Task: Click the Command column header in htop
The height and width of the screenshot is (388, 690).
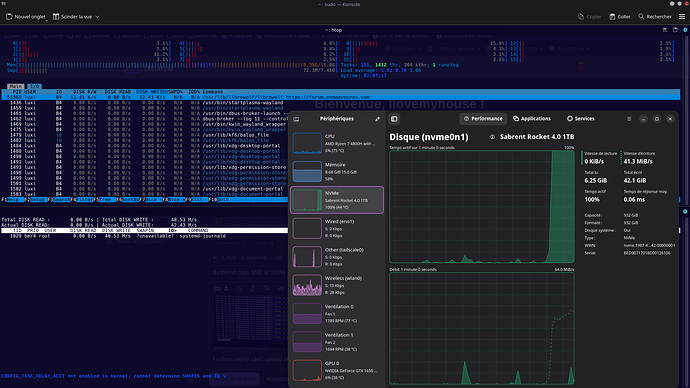Action: click(213, 92)
